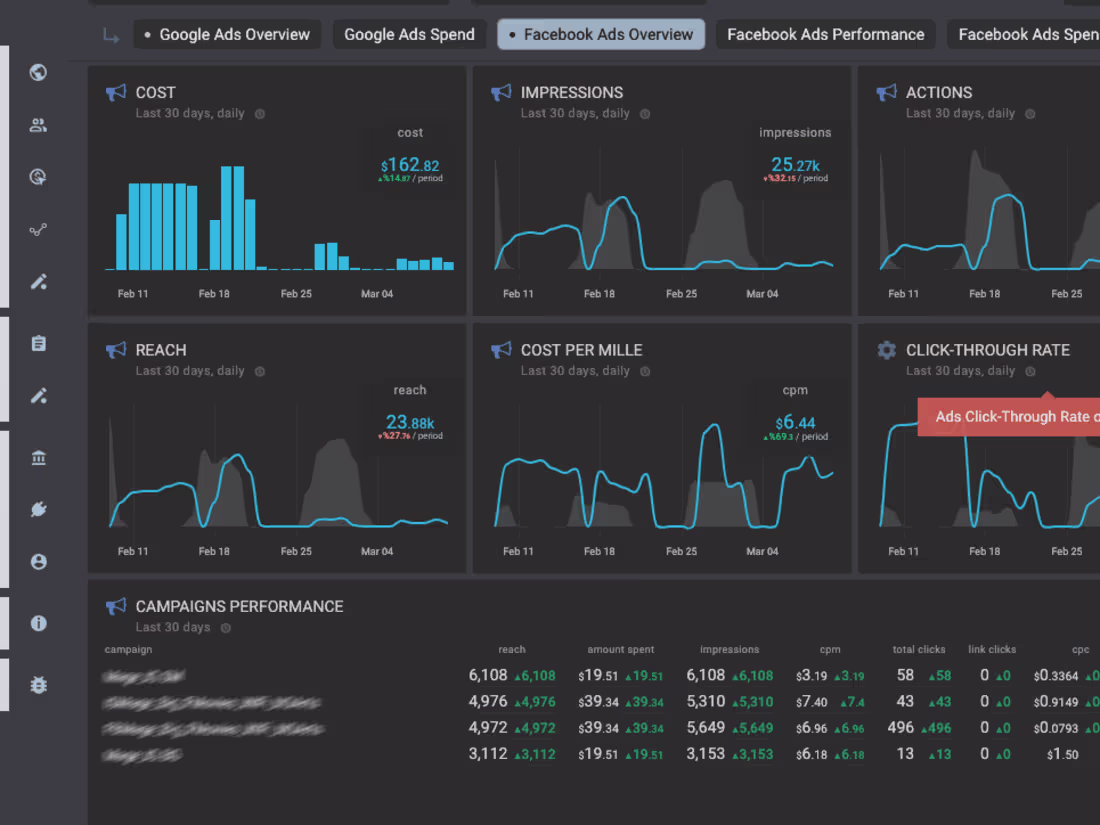
Task: Click the $0.9149 cpc cell
Action: (x=1055, y=702)
